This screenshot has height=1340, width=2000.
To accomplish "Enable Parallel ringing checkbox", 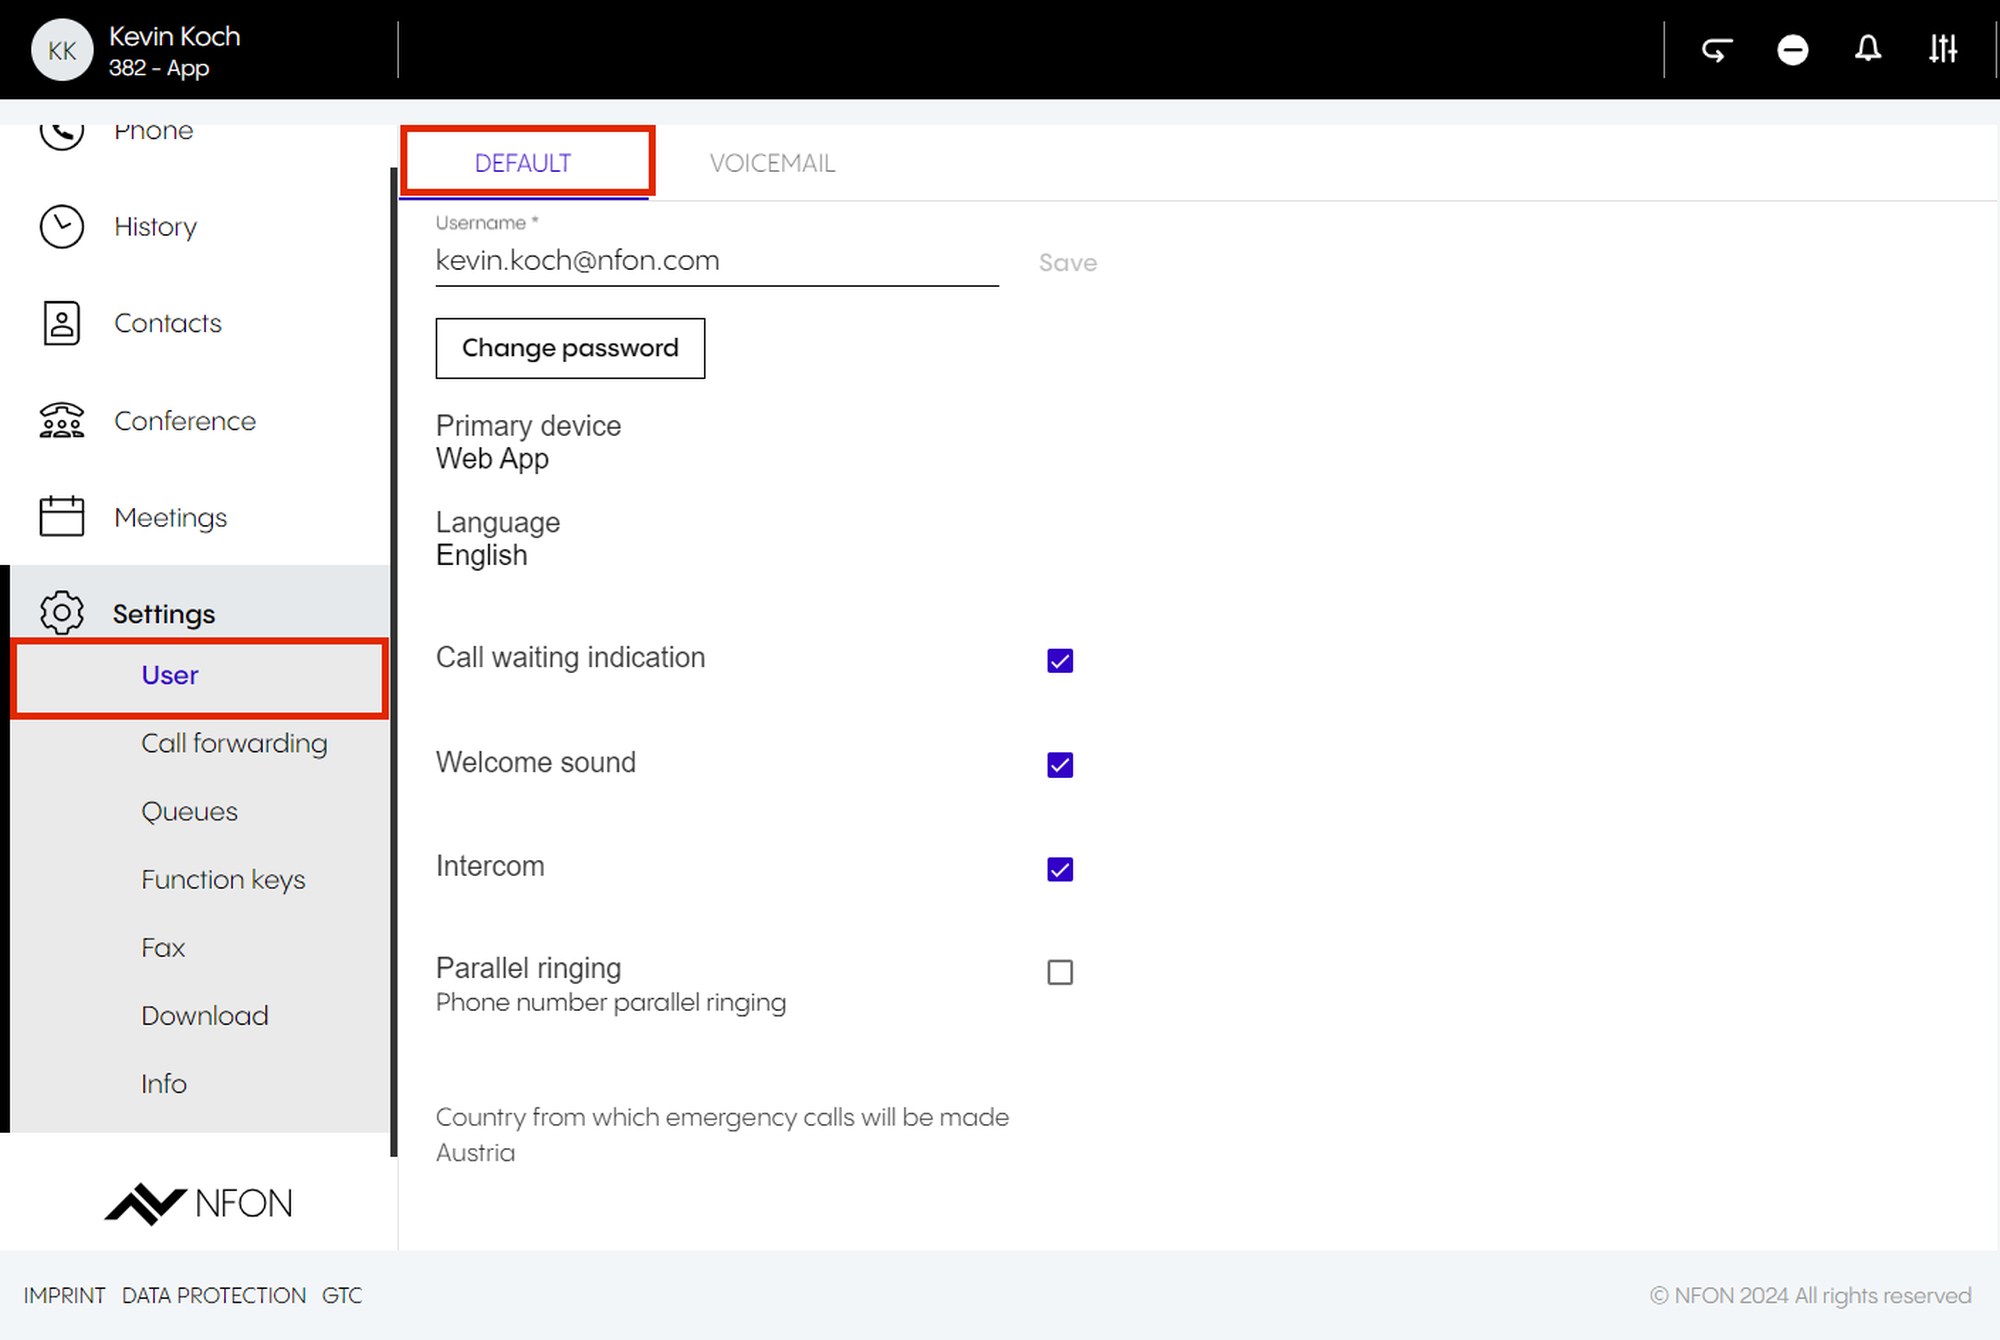I will (x=1060, y=972).
